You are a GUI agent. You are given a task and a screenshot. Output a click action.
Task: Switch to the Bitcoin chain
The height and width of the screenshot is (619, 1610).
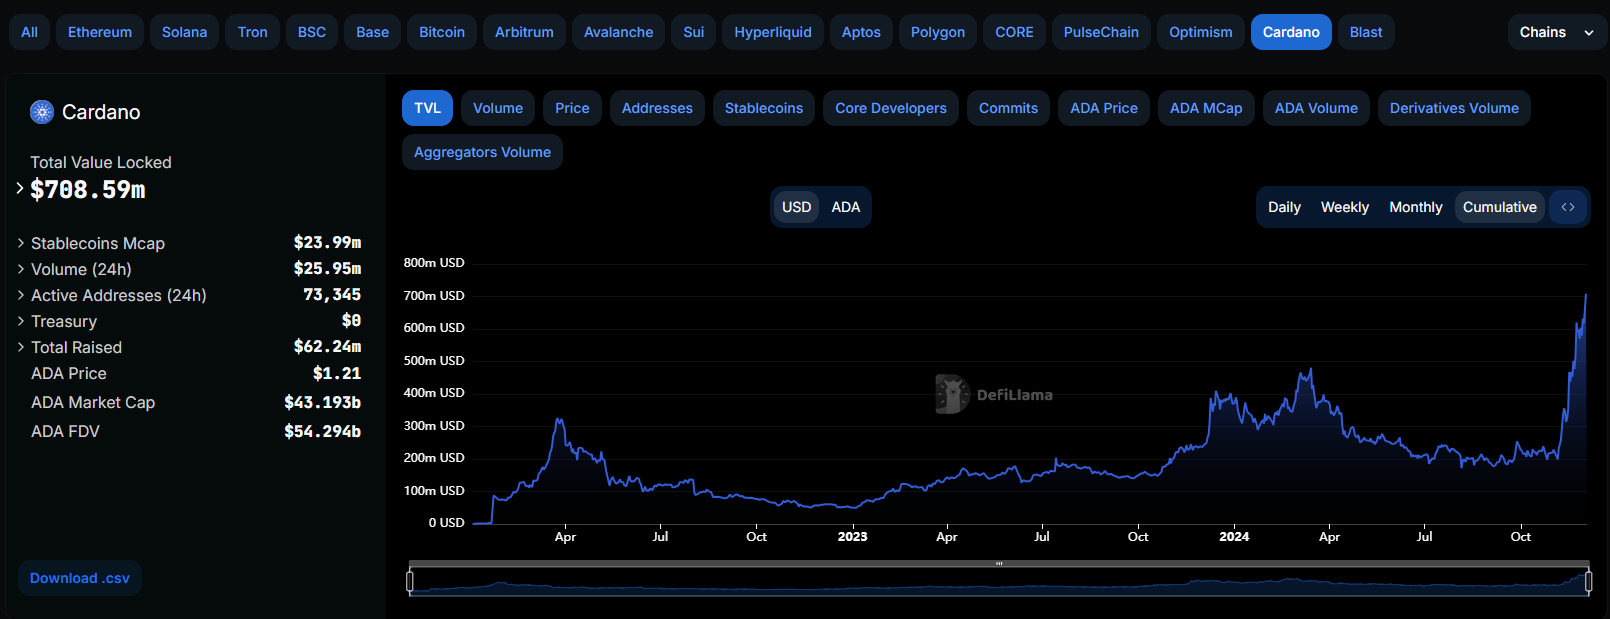442,32
